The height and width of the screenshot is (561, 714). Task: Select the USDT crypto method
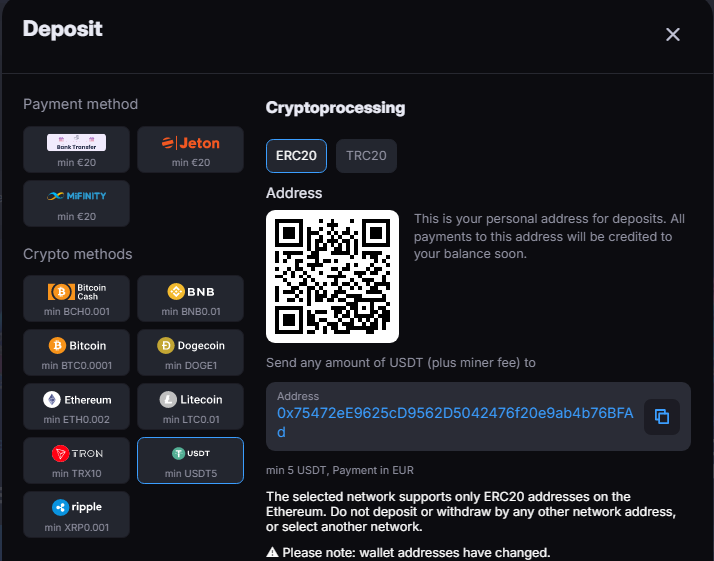click(x=190, y=460)
